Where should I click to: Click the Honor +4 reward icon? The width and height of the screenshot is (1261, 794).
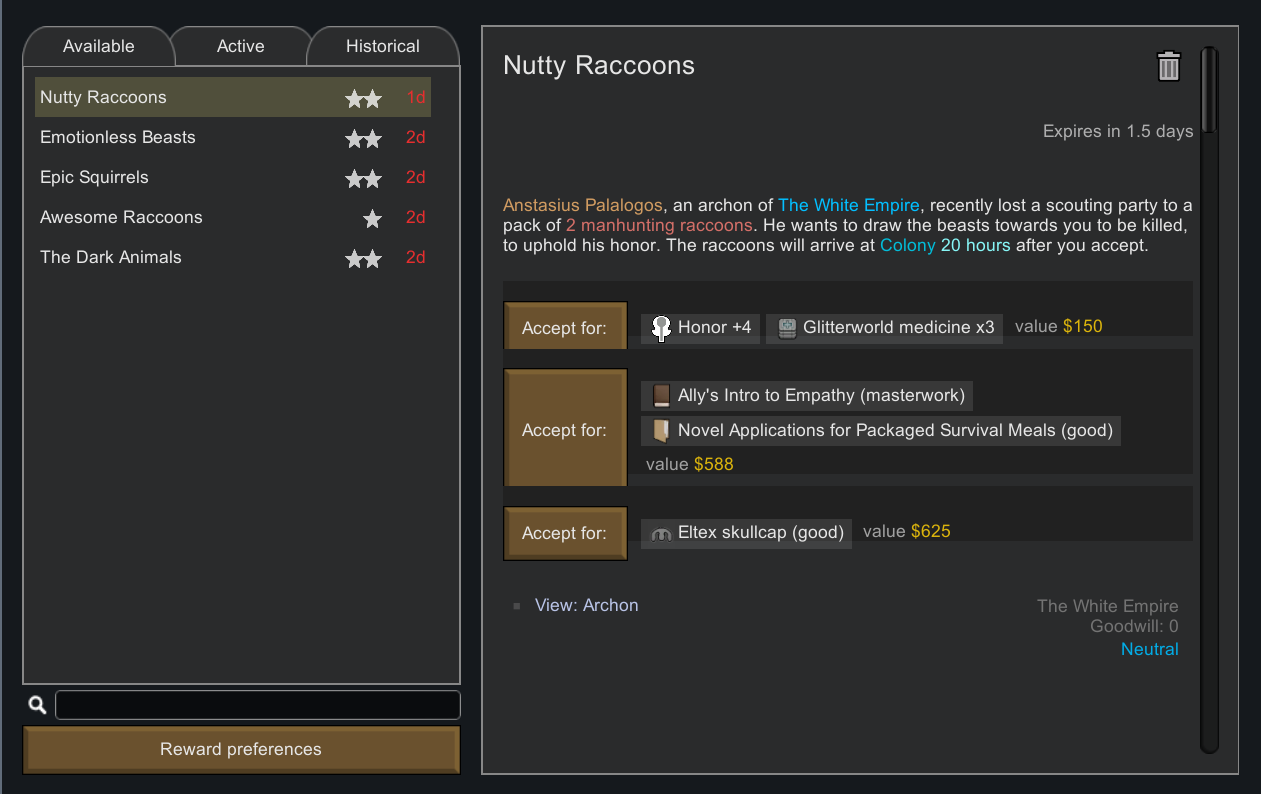click(x=660, y=328)
